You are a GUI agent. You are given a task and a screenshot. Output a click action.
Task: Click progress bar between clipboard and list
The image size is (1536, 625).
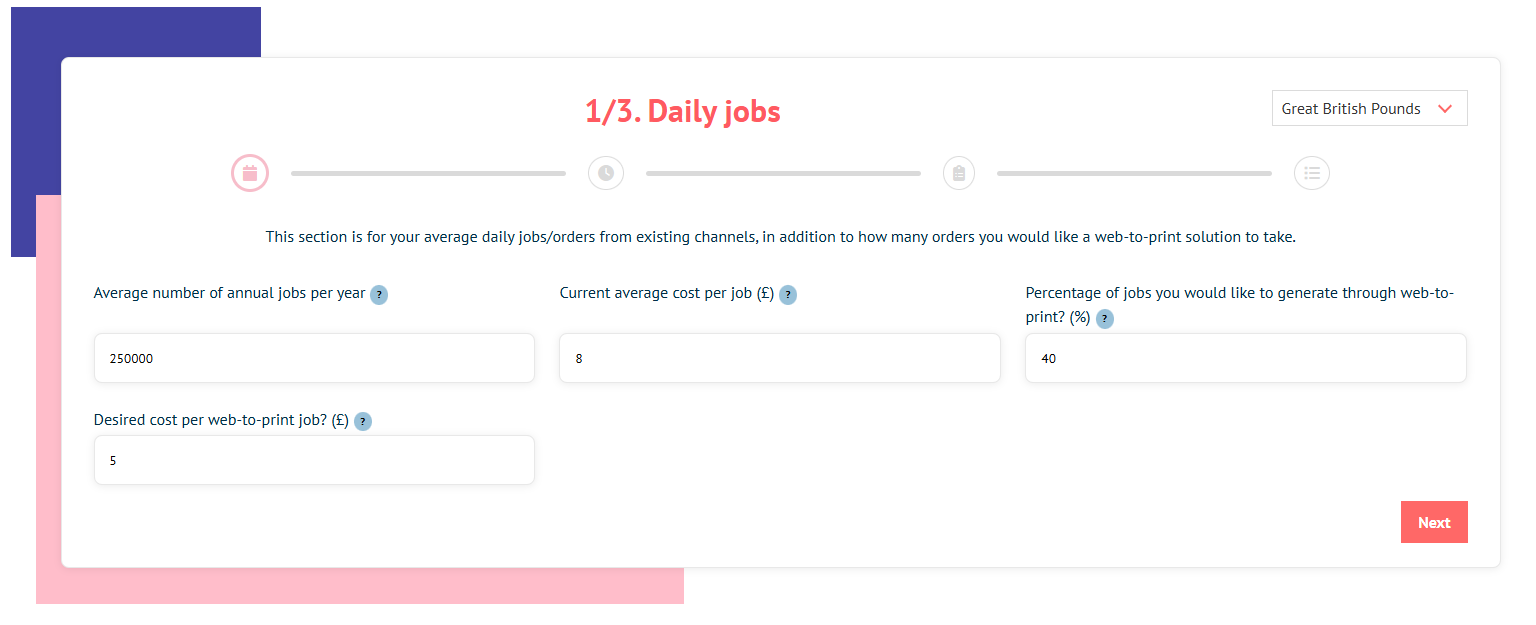point(1134,174)
